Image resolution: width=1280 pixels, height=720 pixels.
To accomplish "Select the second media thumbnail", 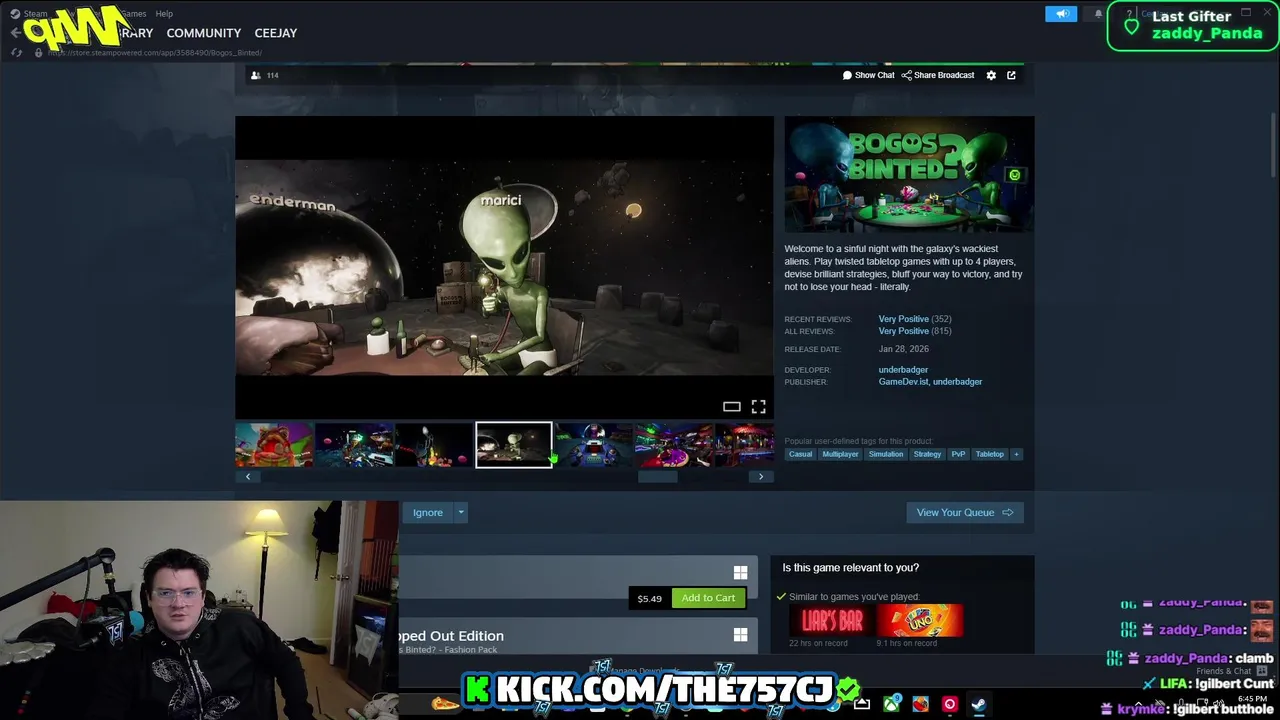I will click(354, 445).
